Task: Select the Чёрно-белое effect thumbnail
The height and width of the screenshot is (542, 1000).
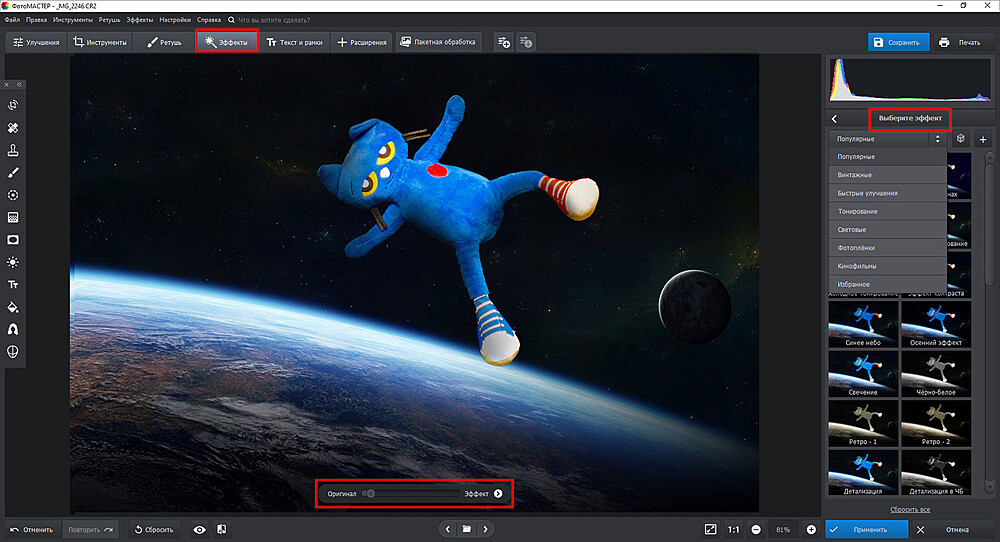Action: [936, 374]
